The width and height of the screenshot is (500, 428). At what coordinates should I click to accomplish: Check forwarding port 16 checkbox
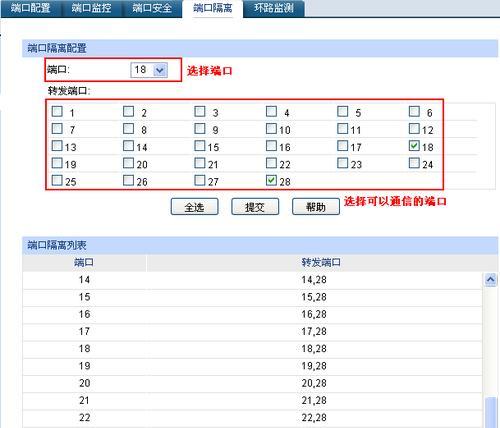pyautogui.click(x=272, y=146)
